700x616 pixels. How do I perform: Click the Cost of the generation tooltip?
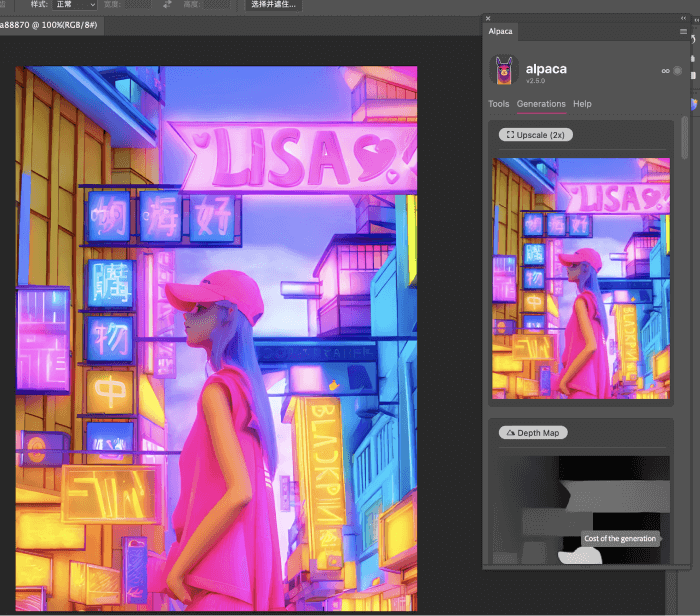coord(620,539)
